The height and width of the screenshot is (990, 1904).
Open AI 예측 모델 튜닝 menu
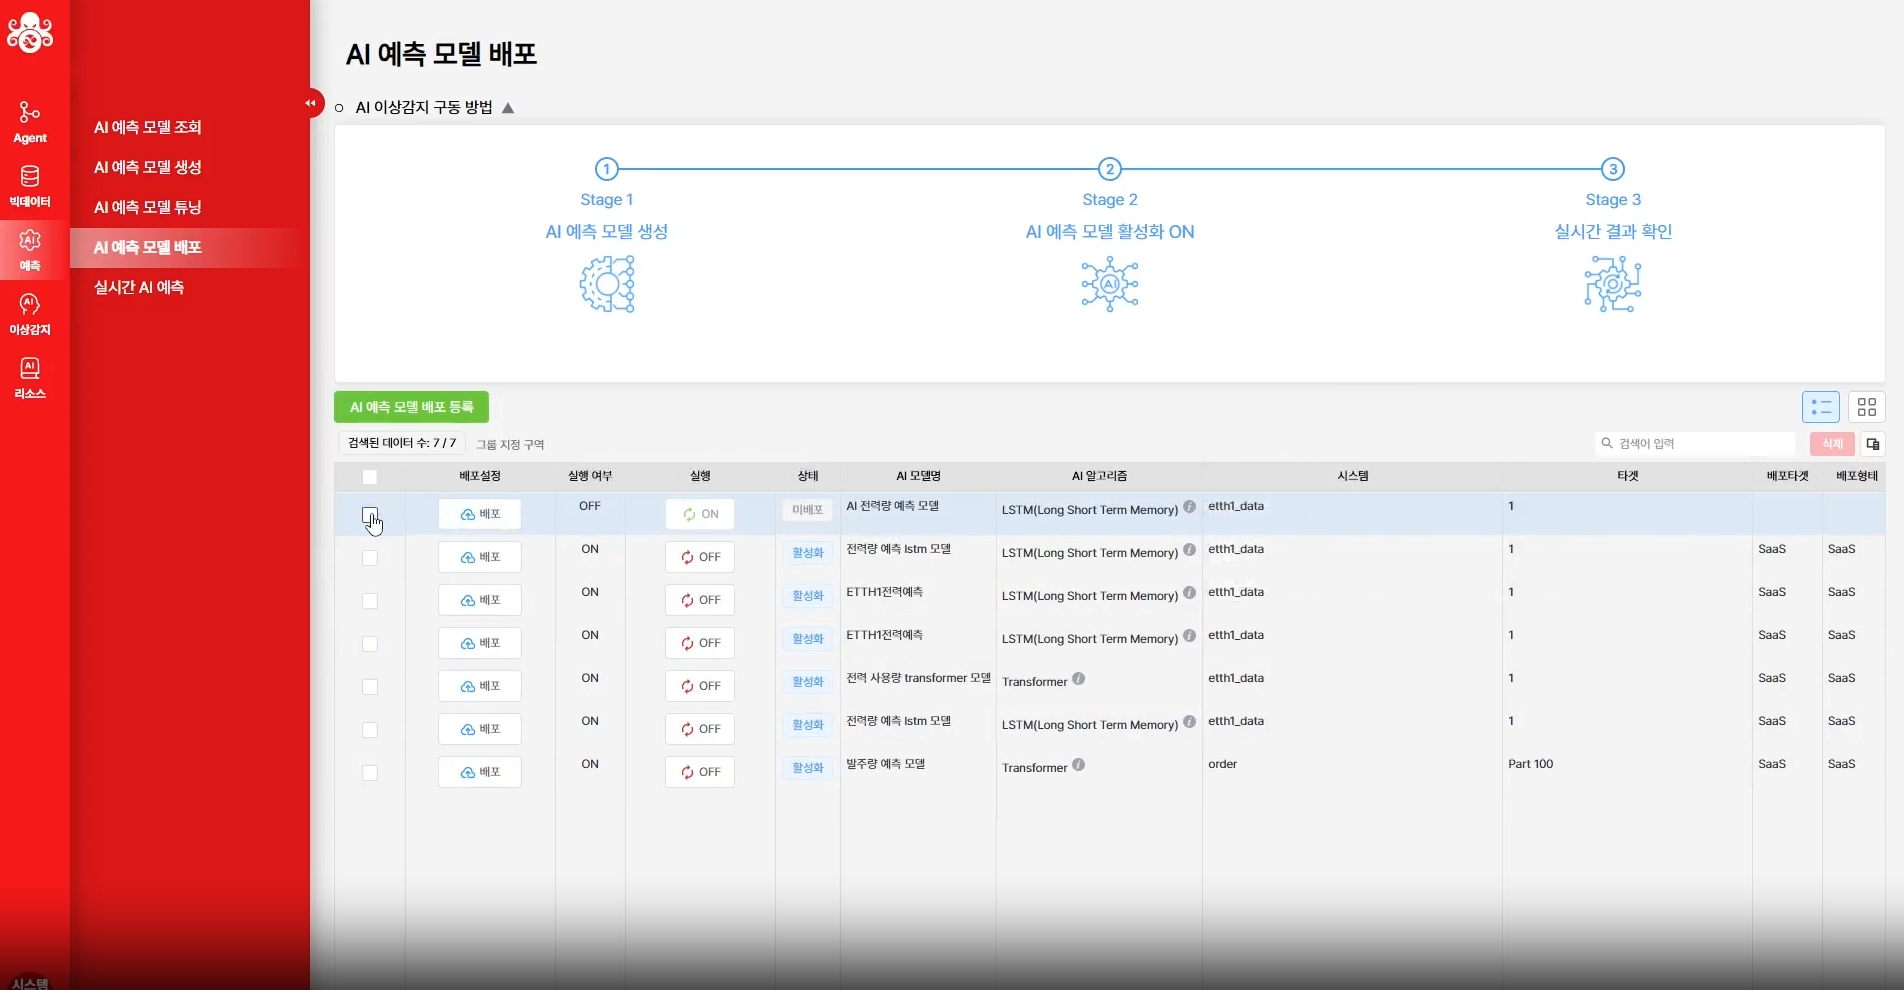[148, 207]
